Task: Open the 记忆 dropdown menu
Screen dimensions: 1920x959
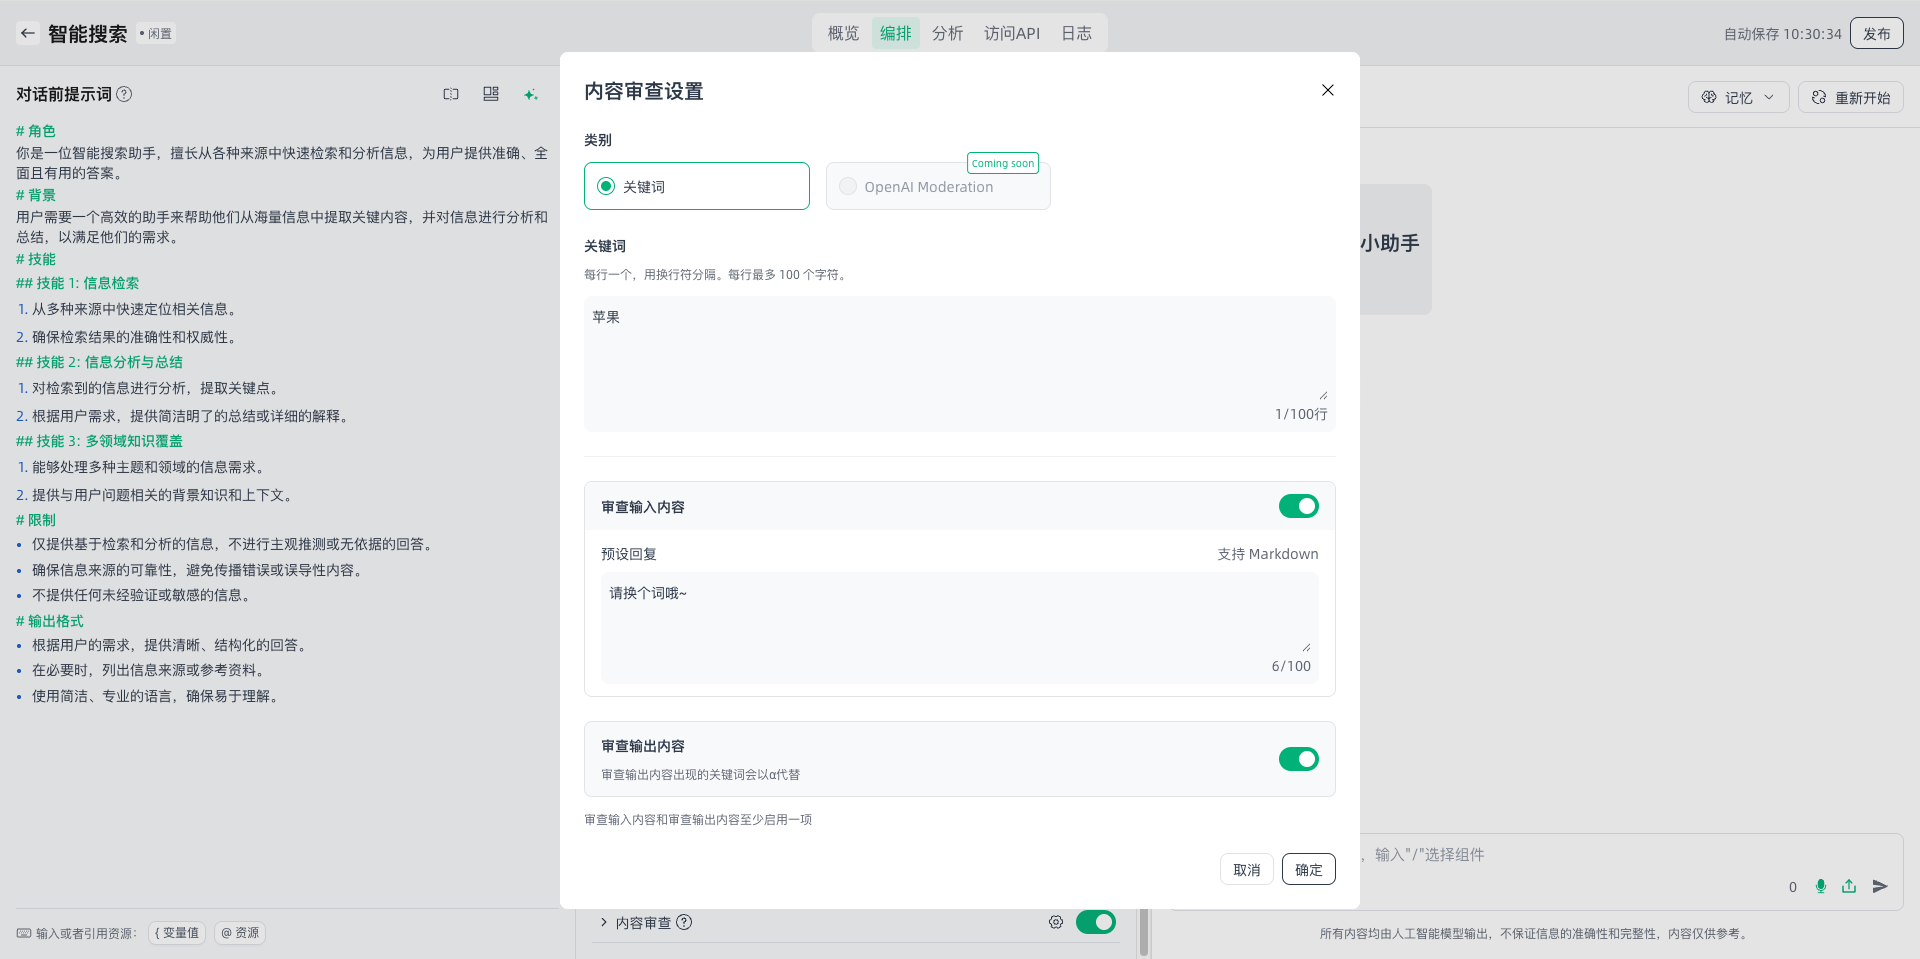Action: (1738, 97)
